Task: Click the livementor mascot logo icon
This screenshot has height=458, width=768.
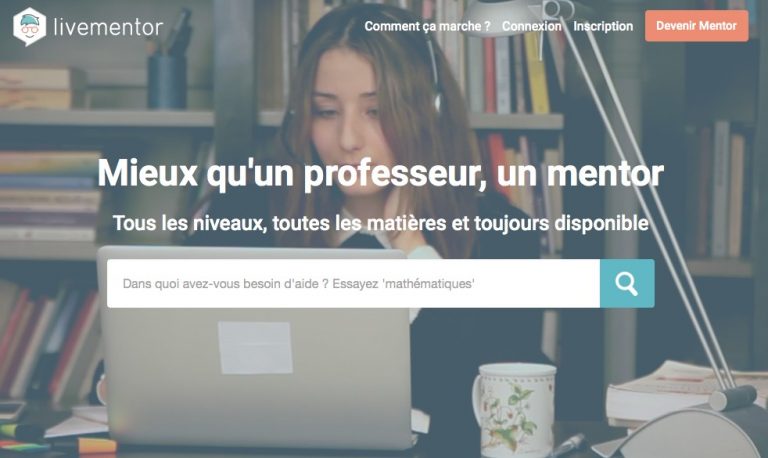Action: pyautogui.click(x=29, y=26)
